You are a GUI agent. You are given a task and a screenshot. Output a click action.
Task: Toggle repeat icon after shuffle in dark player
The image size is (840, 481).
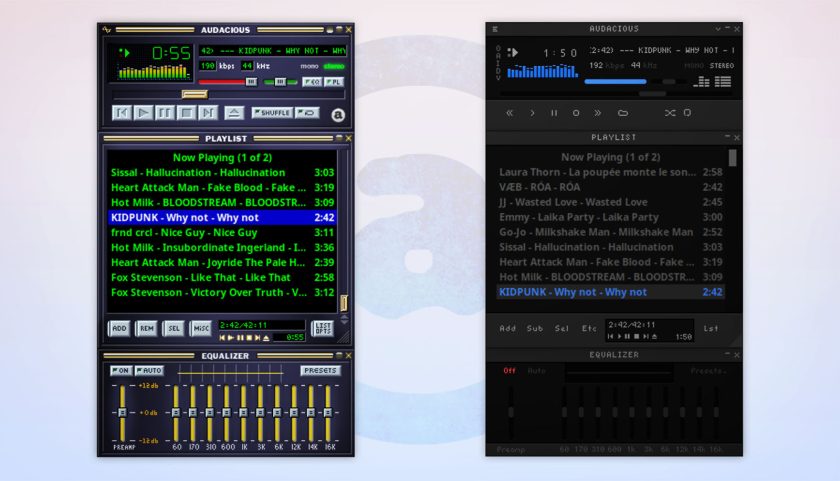coord(687,113)
